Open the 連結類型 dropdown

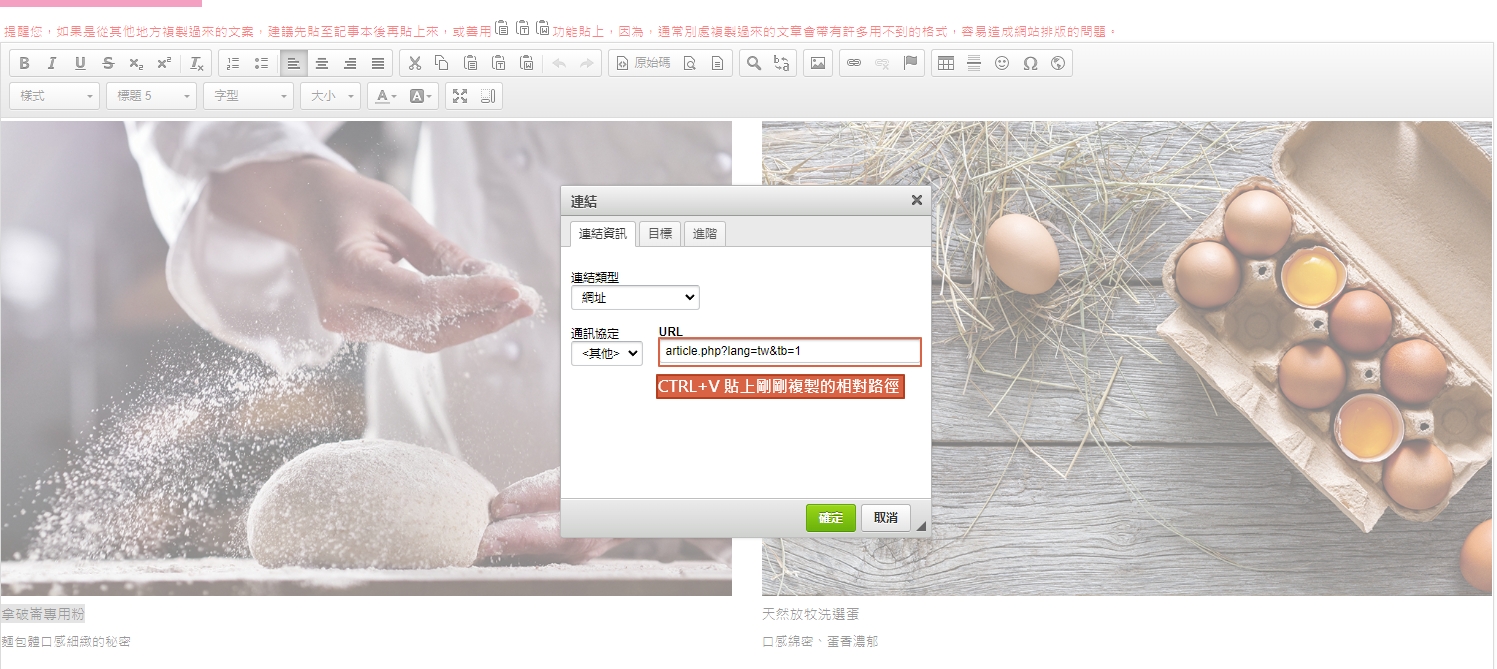click(x=635, y=297)
